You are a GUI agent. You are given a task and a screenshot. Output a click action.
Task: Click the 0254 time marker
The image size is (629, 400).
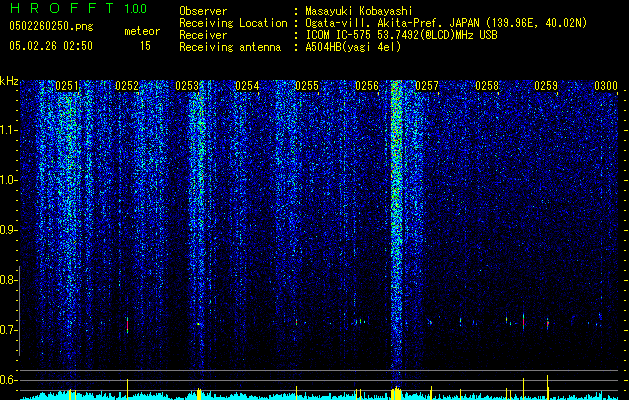(247, 86)
